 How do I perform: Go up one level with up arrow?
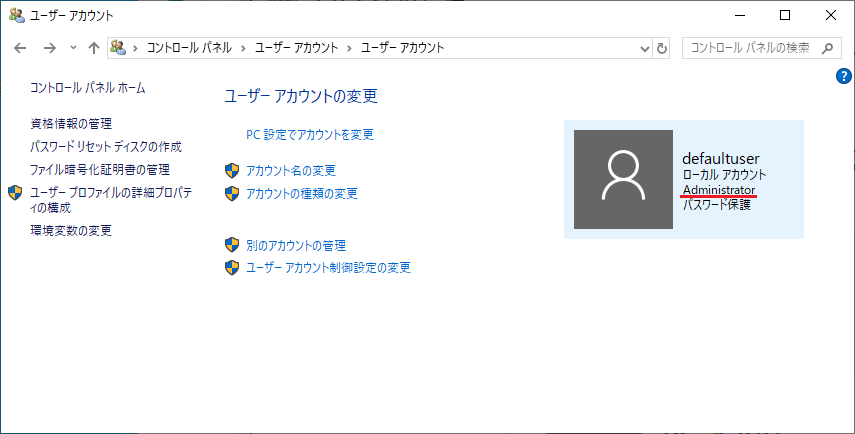click(94, 48)
